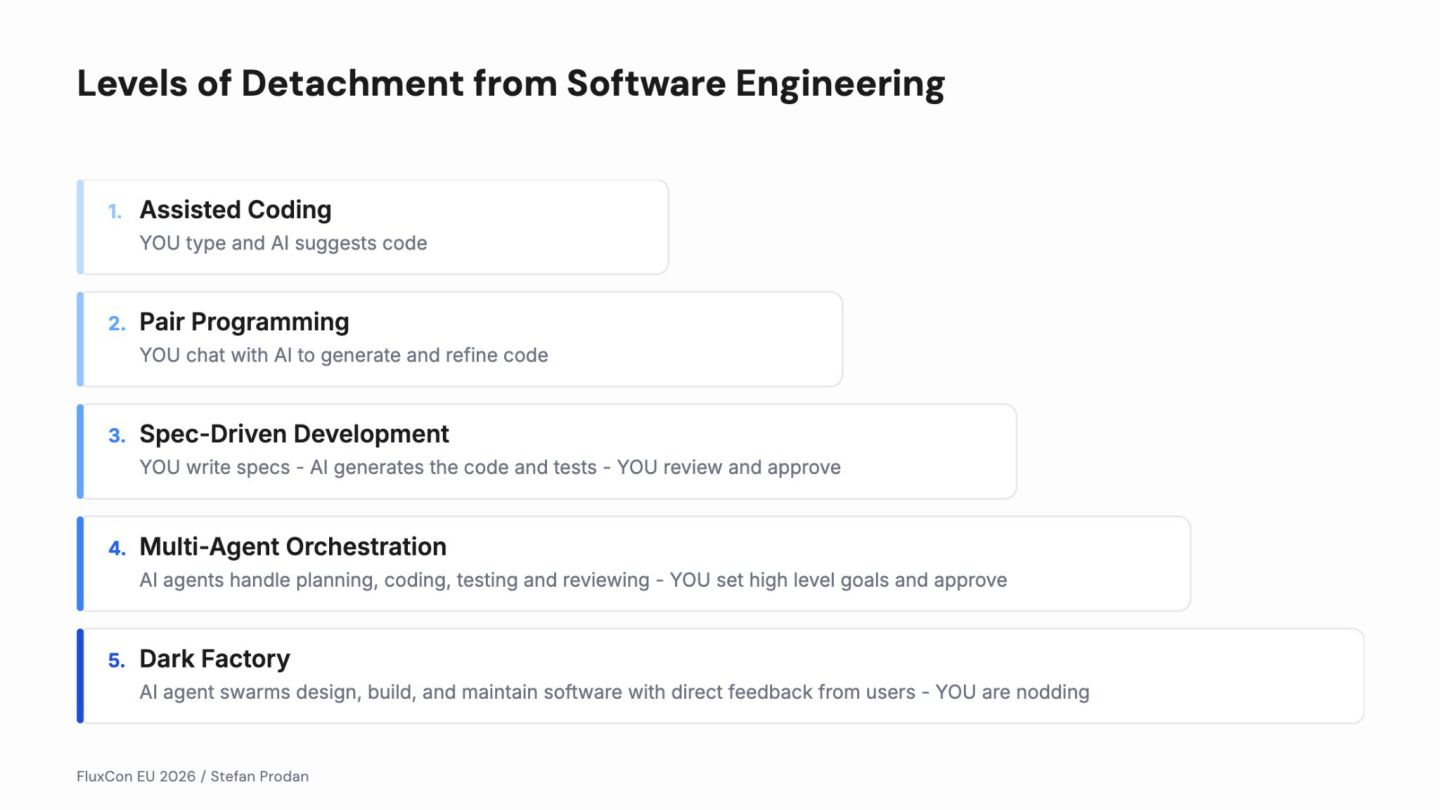Select the Pair Programming heading

[244, 322]
